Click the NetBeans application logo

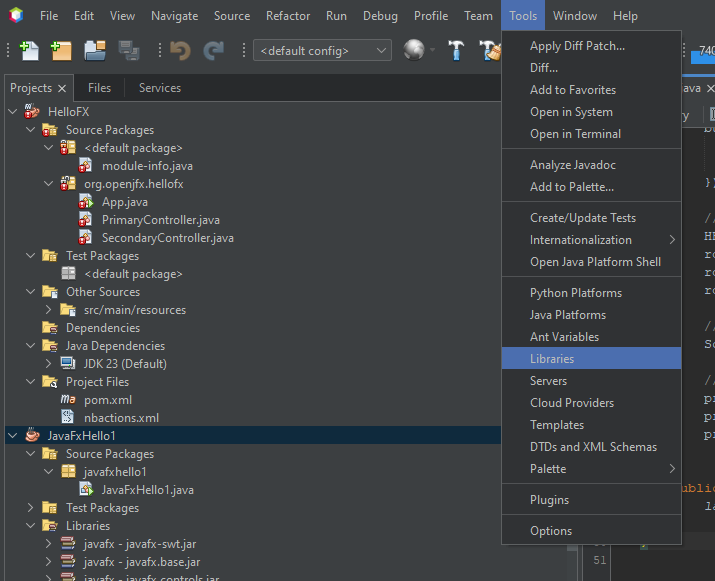[16, 16]
